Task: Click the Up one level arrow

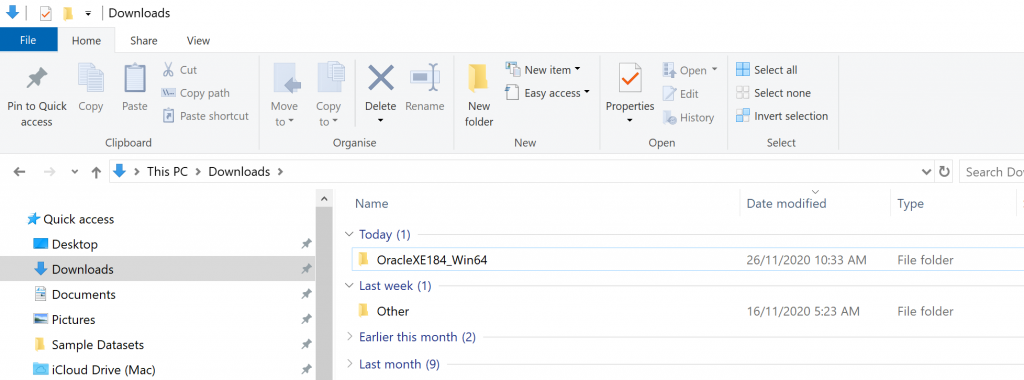Action: (x=97, y=172)
